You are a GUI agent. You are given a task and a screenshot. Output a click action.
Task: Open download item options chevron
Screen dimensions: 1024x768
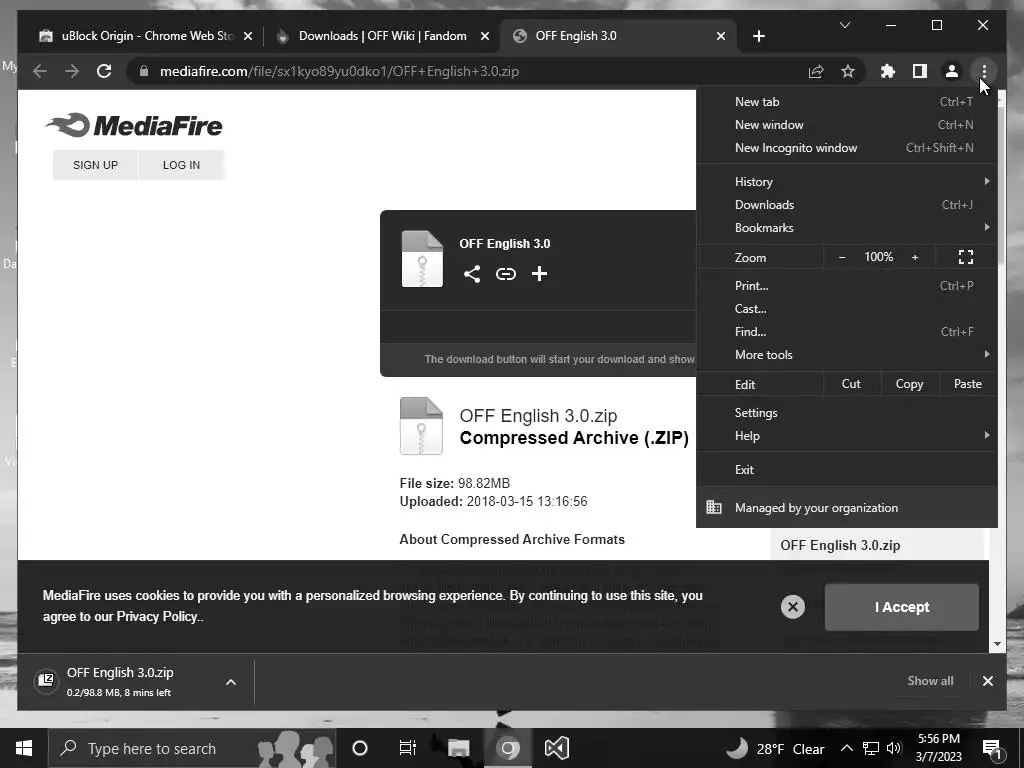[231, 682]
